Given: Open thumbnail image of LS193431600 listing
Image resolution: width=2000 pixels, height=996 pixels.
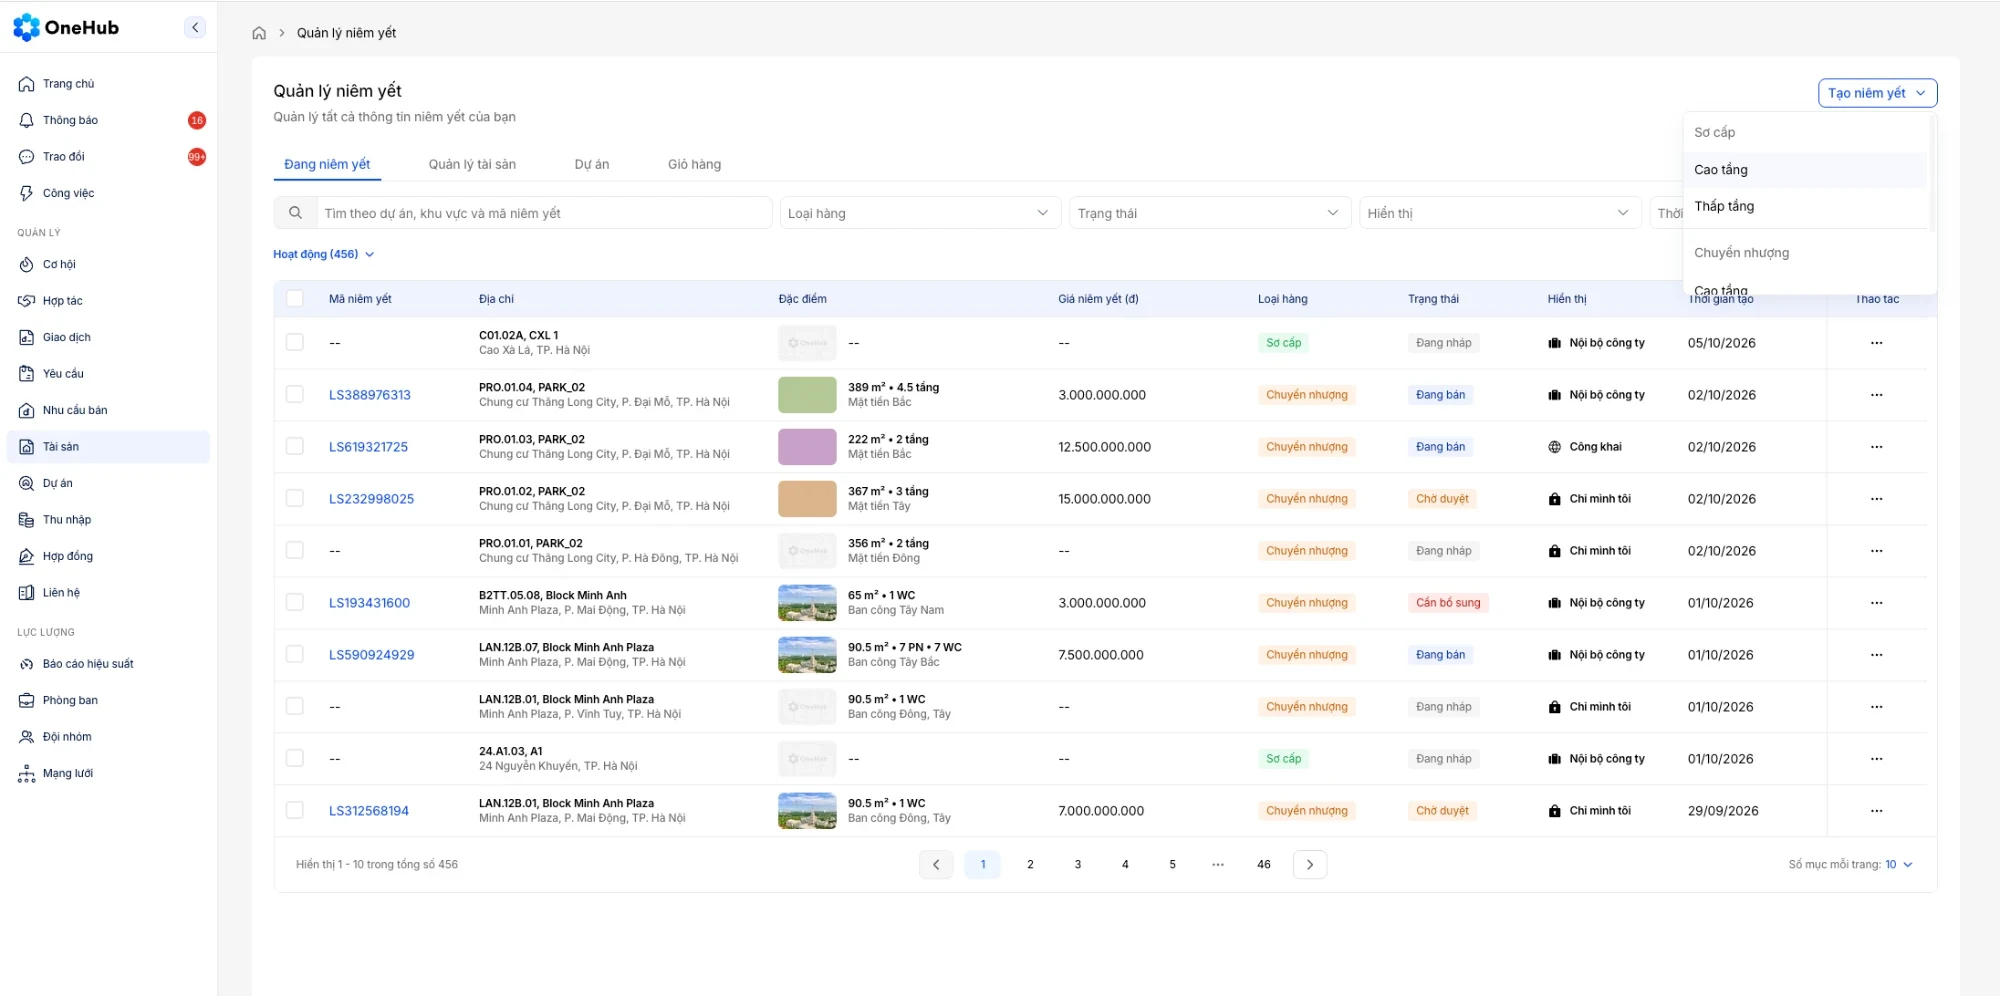Looking at the screenshot, I should (x=807, y=603).
